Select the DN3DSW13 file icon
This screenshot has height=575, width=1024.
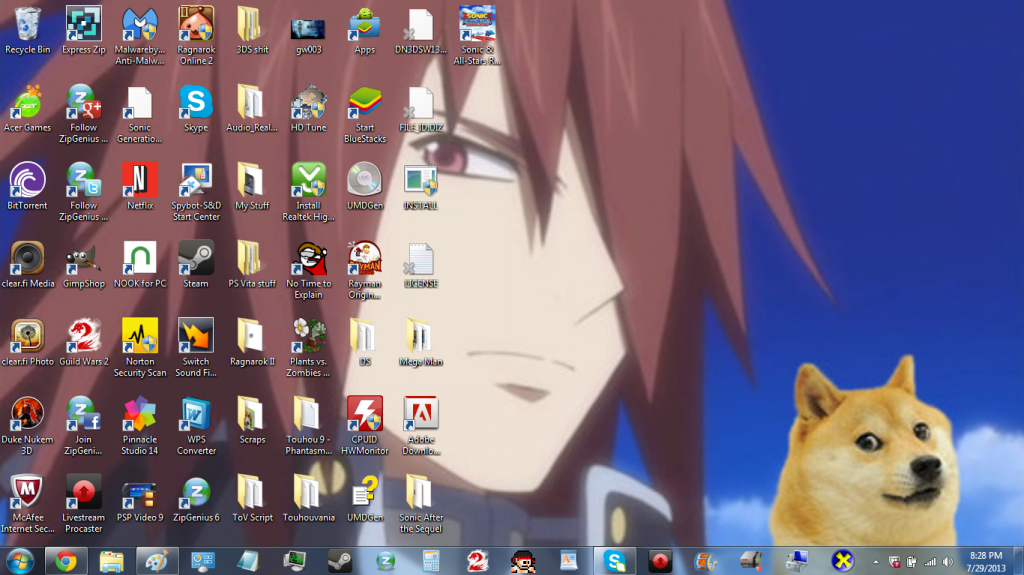tap(421, 31)
